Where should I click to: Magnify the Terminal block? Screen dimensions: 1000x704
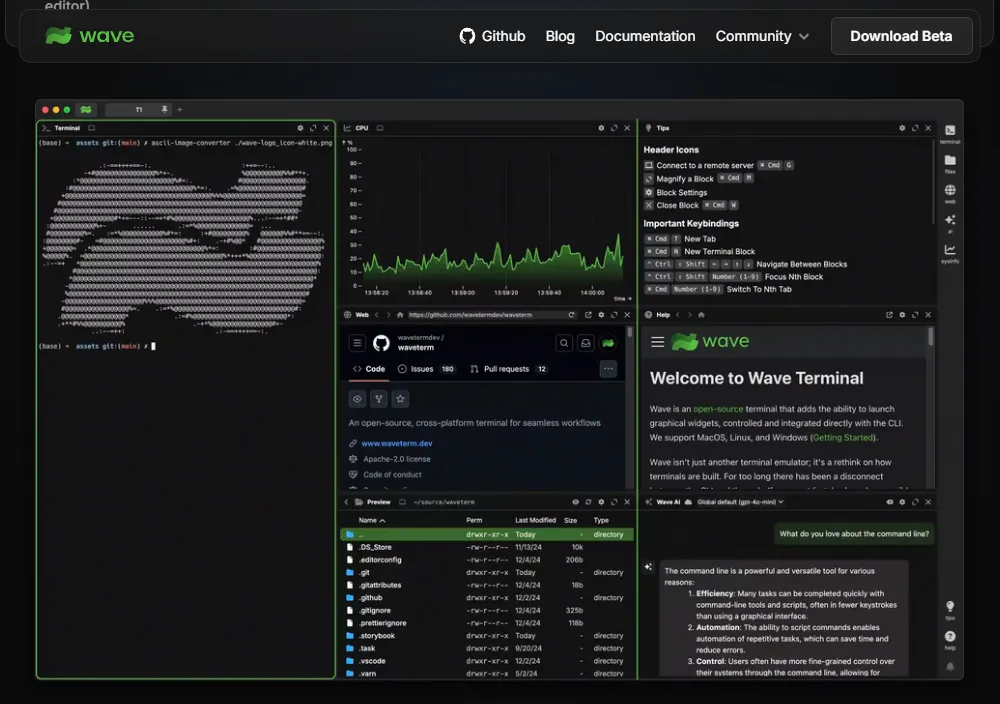click(313, 128)
